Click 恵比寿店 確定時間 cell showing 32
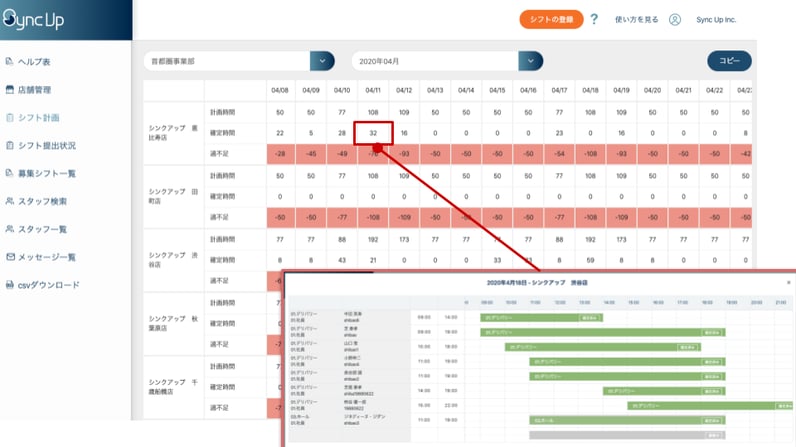The height and width of the screenshot is (447, 796). coord(373,133)
